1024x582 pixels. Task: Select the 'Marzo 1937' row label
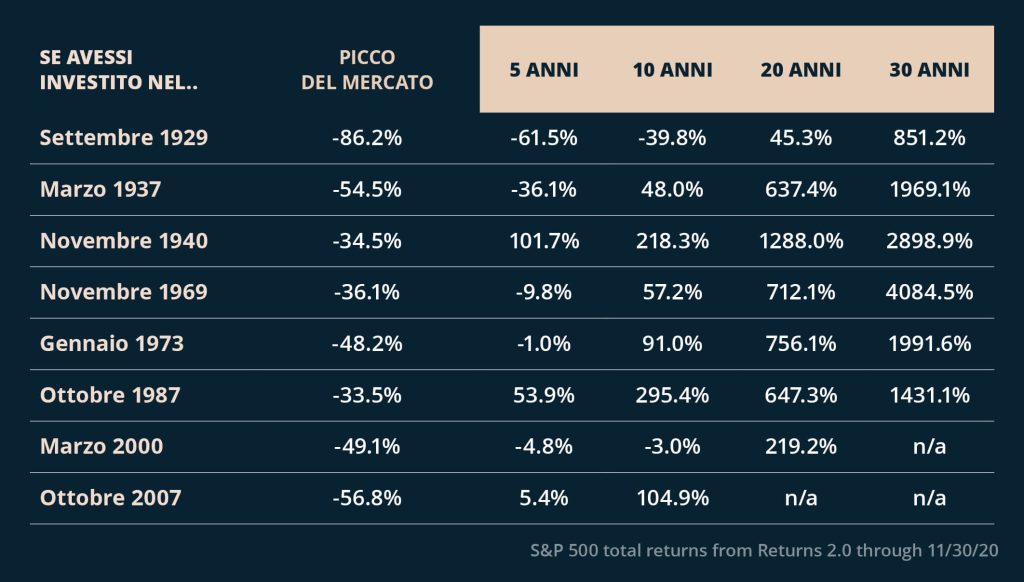point(101,189)
